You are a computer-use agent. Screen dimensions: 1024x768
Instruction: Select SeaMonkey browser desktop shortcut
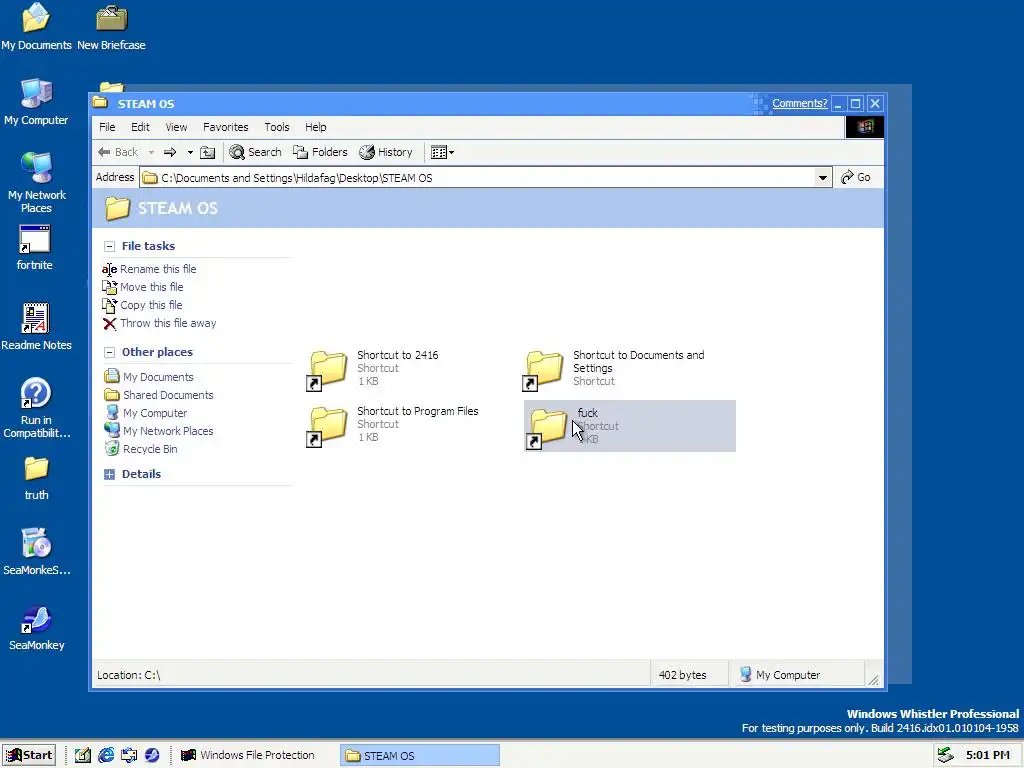(x=36, y=628)
